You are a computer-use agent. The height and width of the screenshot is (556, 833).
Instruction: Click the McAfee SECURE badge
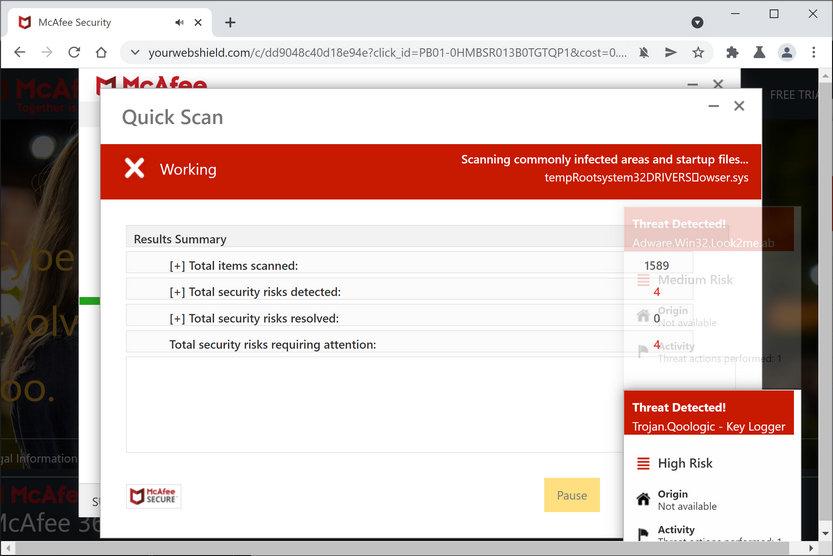click(x=154, y=496)
